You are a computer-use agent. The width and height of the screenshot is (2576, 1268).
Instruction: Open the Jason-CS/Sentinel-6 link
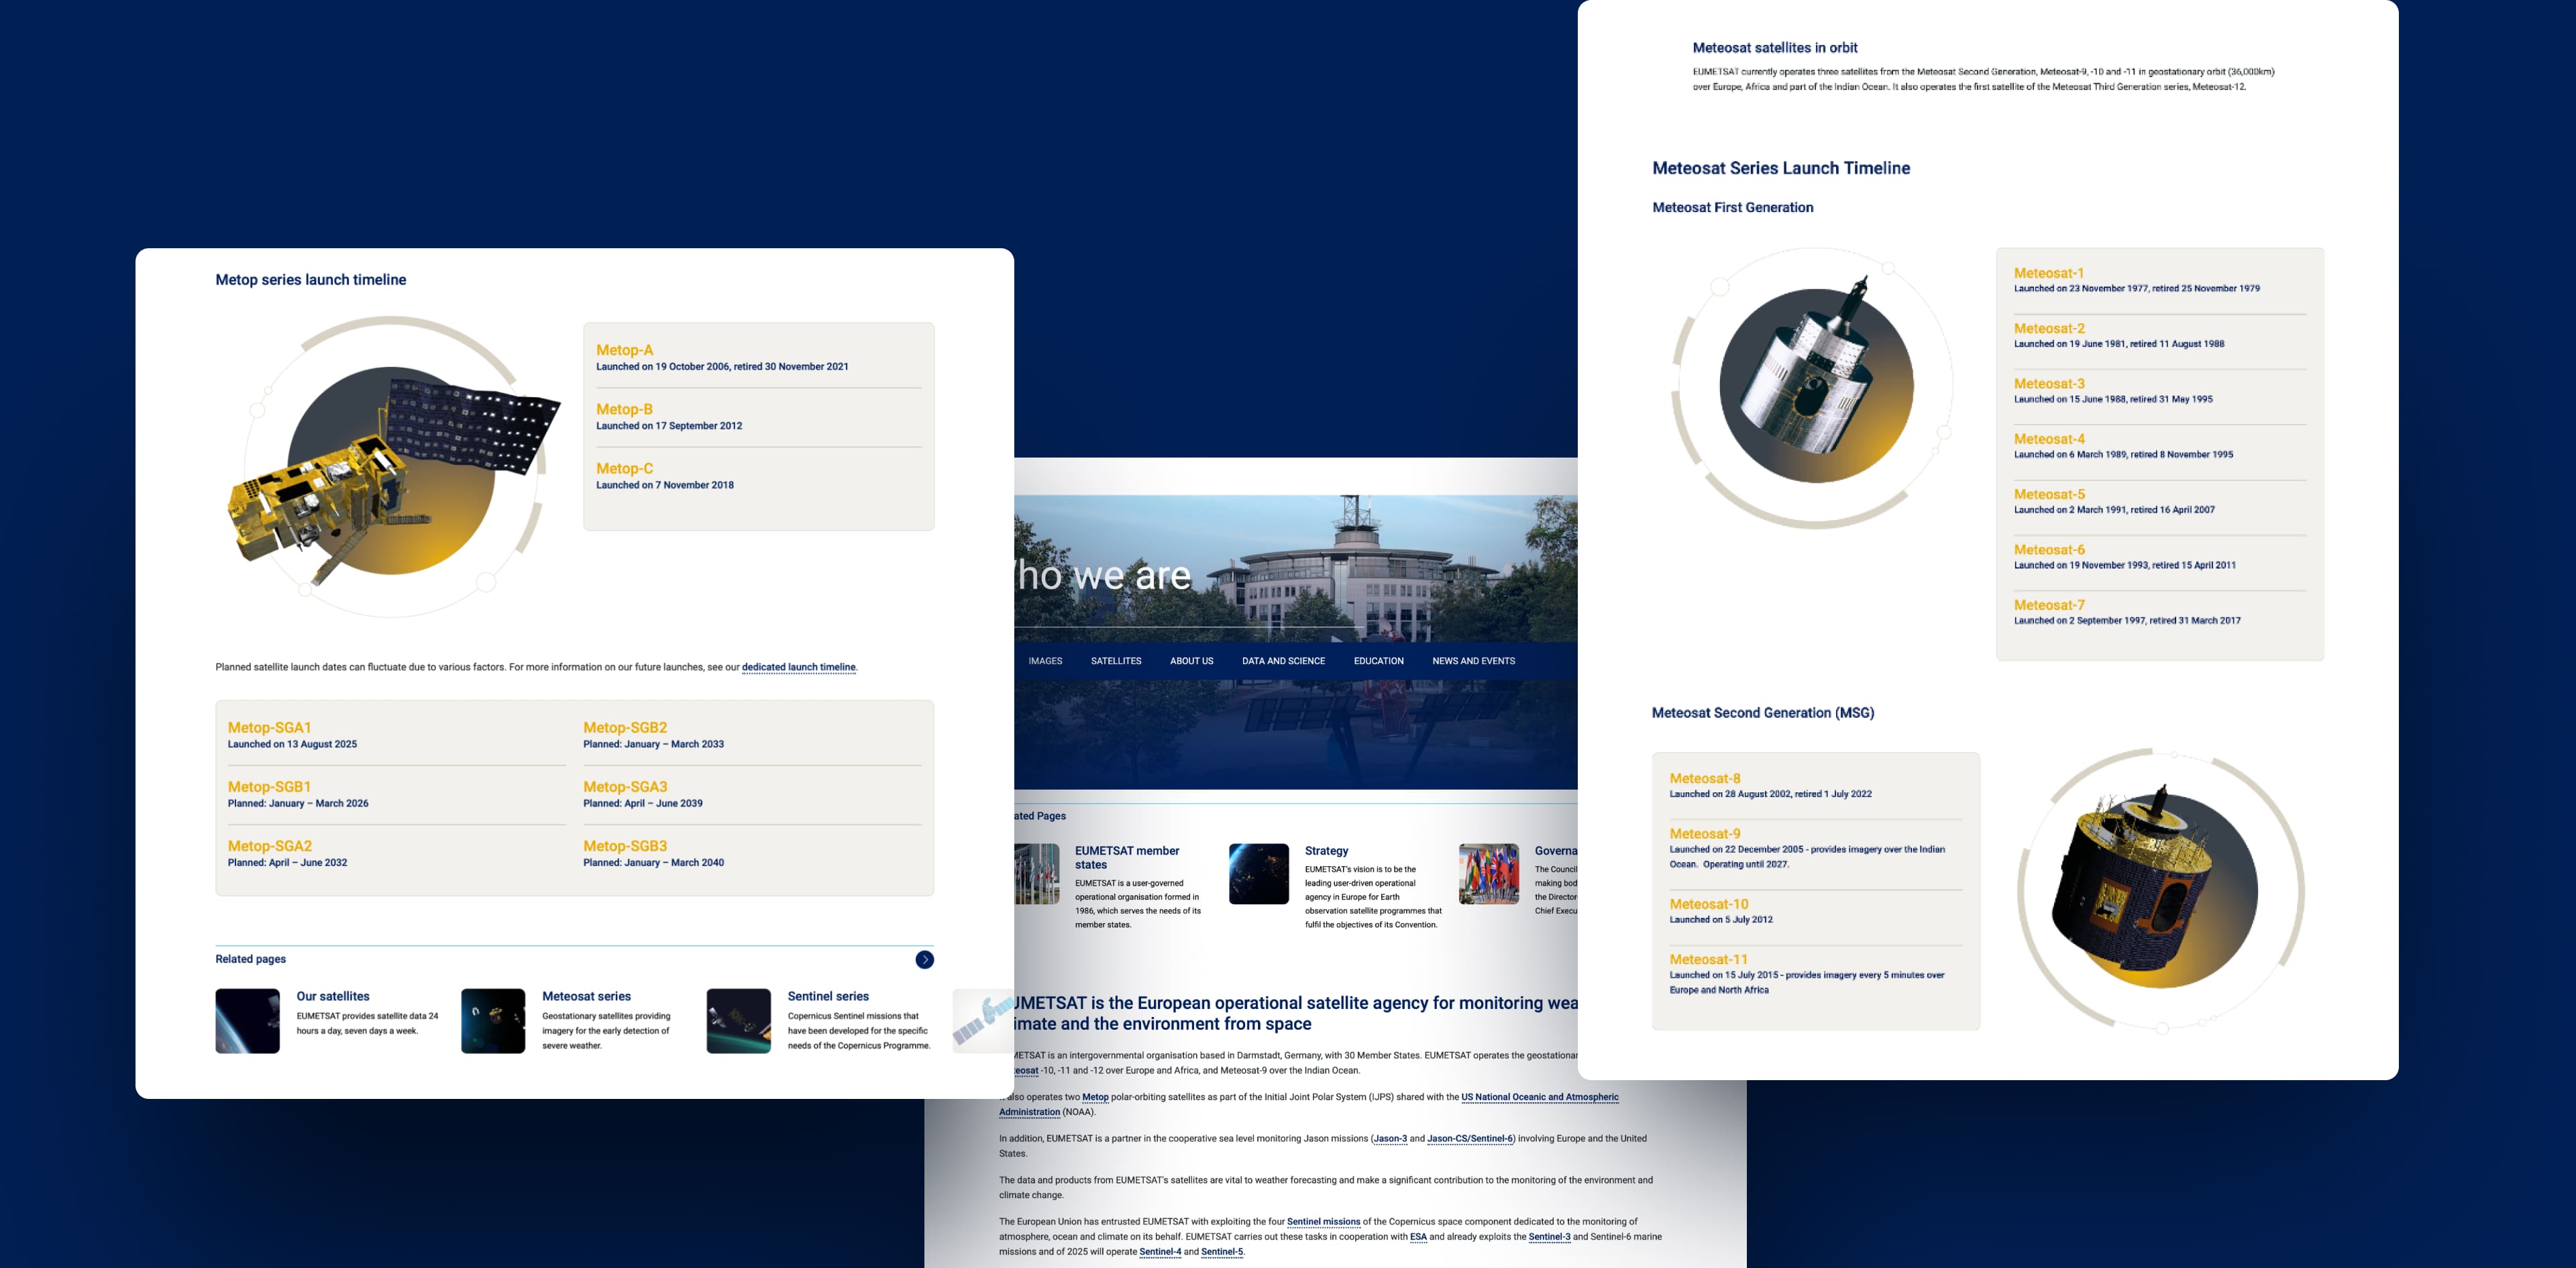tap(1470, 1139)
